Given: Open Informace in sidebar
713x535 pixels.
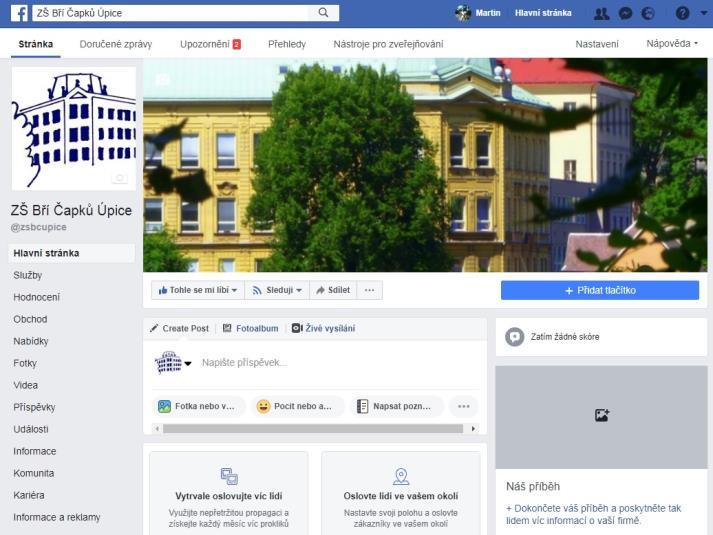Looking at the screenshot, I should point(35,451).
